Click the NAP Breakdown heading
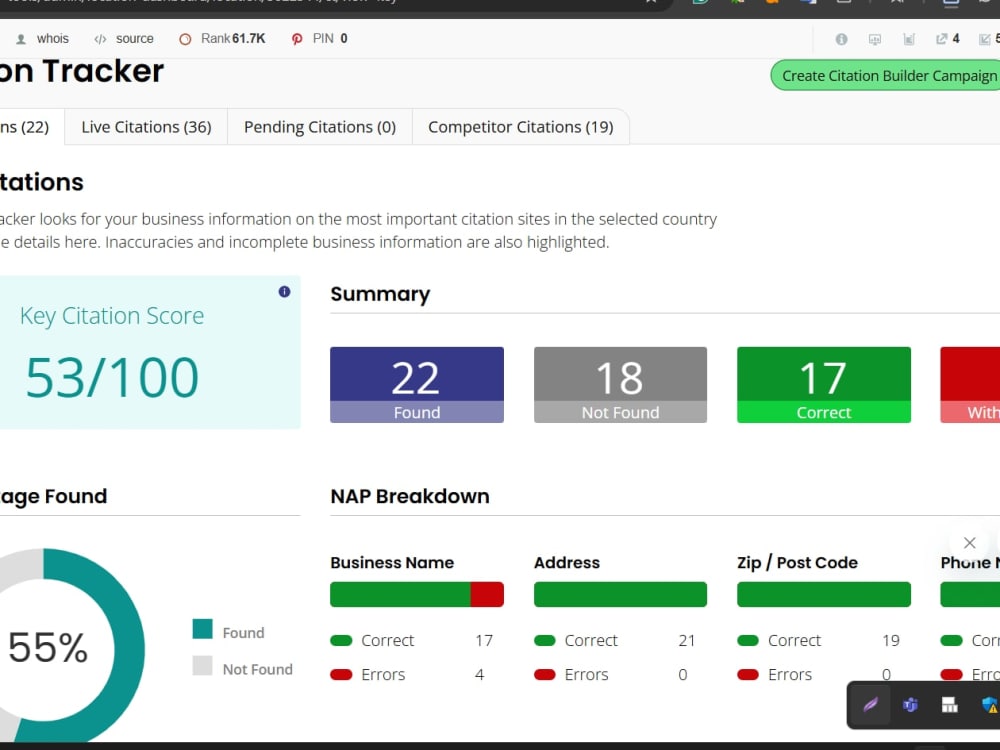Screen dimensions: 1000x750 pos(409,496)
